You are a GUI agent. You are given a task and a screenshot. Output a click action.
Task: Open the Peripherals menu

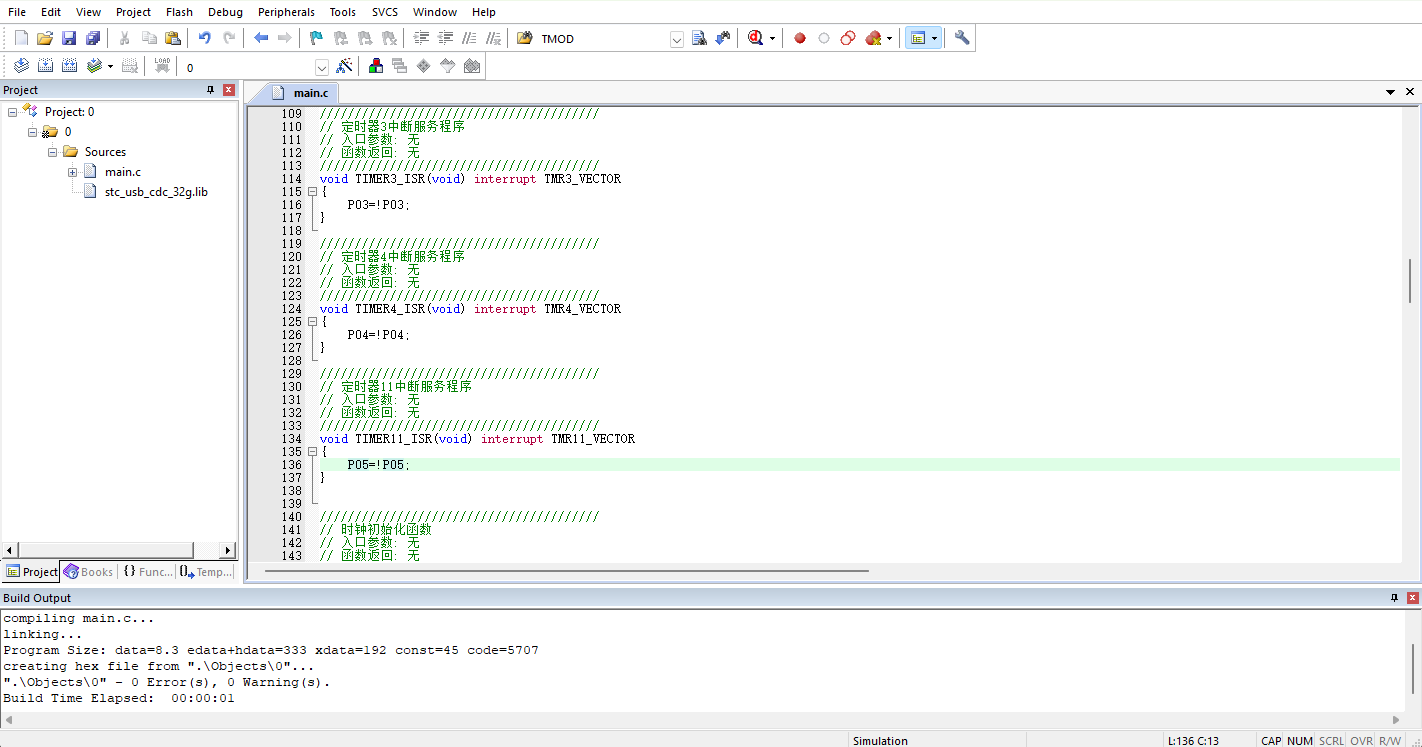[286, 12]
